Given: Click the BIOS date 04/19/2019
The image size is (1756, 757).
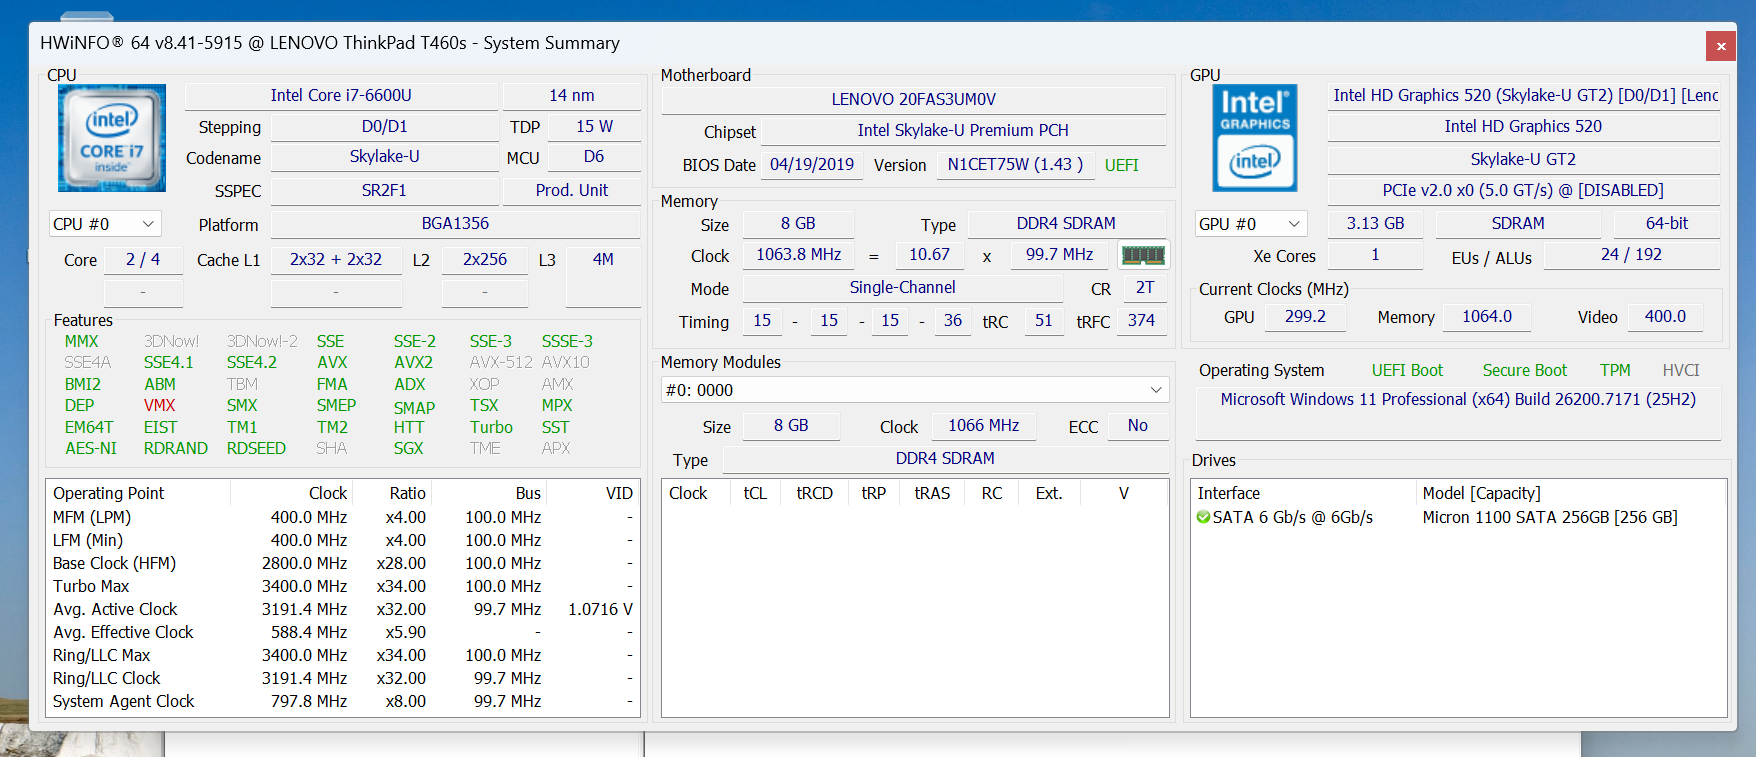Looking at the screenshot, I should click(812, 164).
